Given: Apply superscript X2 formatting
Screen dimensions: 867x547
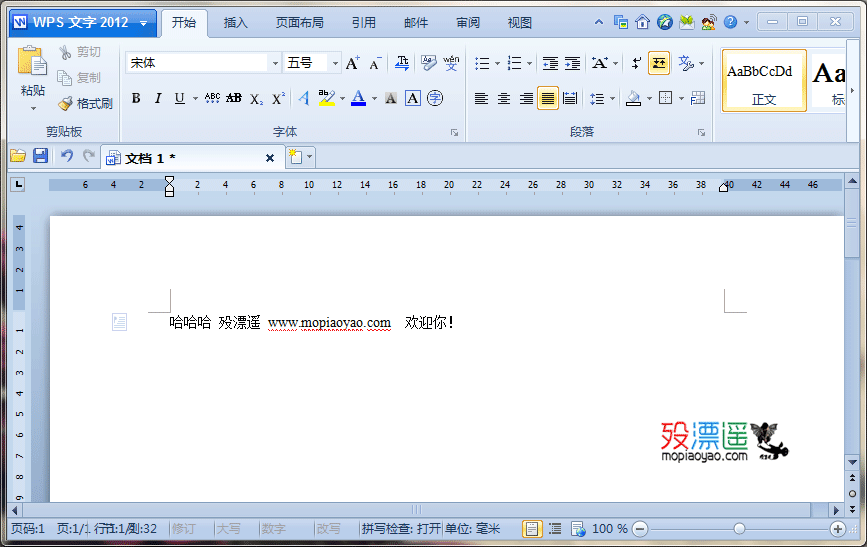Looking at the screenshot, I should (278, 98).
